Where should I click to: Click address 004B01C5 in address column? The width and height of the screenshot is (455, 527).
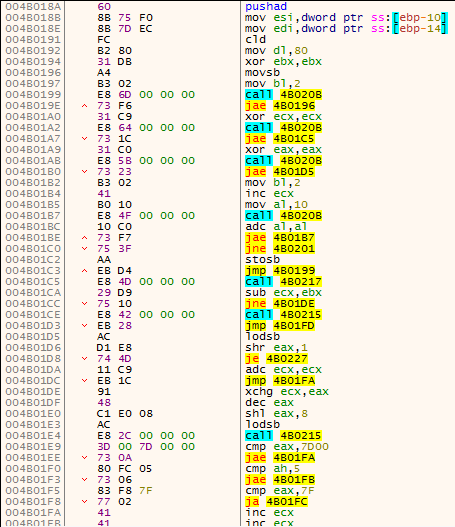tap(33, 282)
